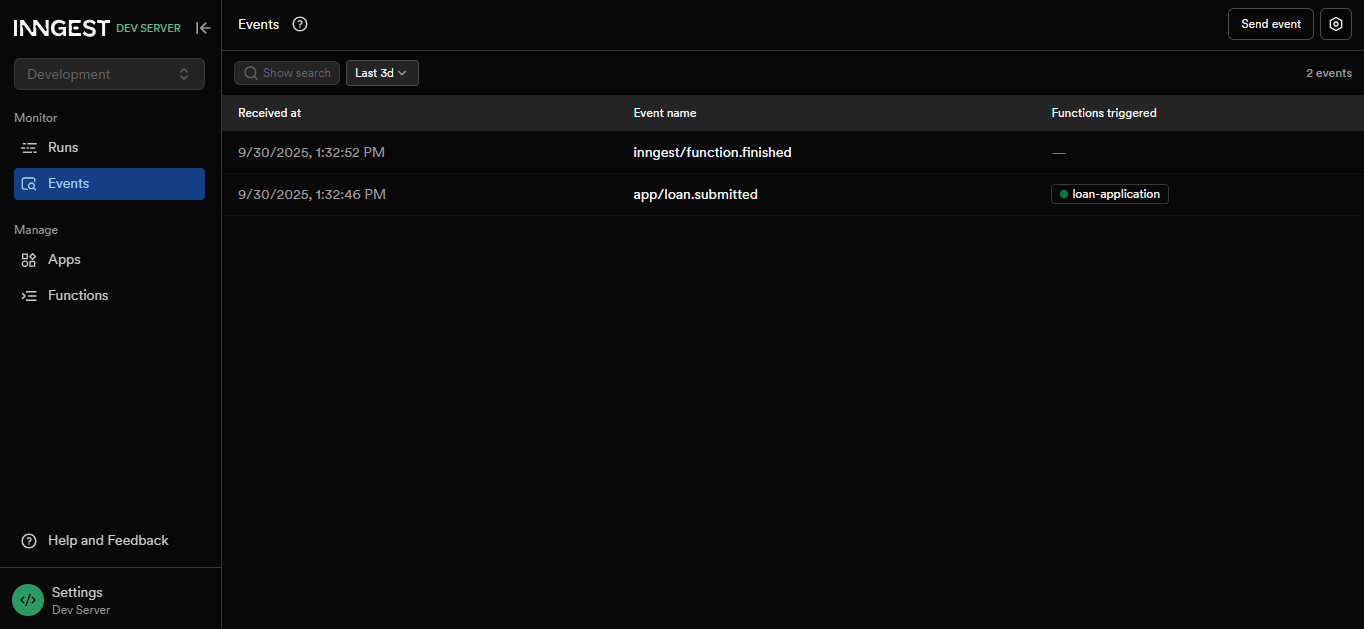Open the Last 3d time range dropdown
1364x629 pixels.
(x=382, y=72)
